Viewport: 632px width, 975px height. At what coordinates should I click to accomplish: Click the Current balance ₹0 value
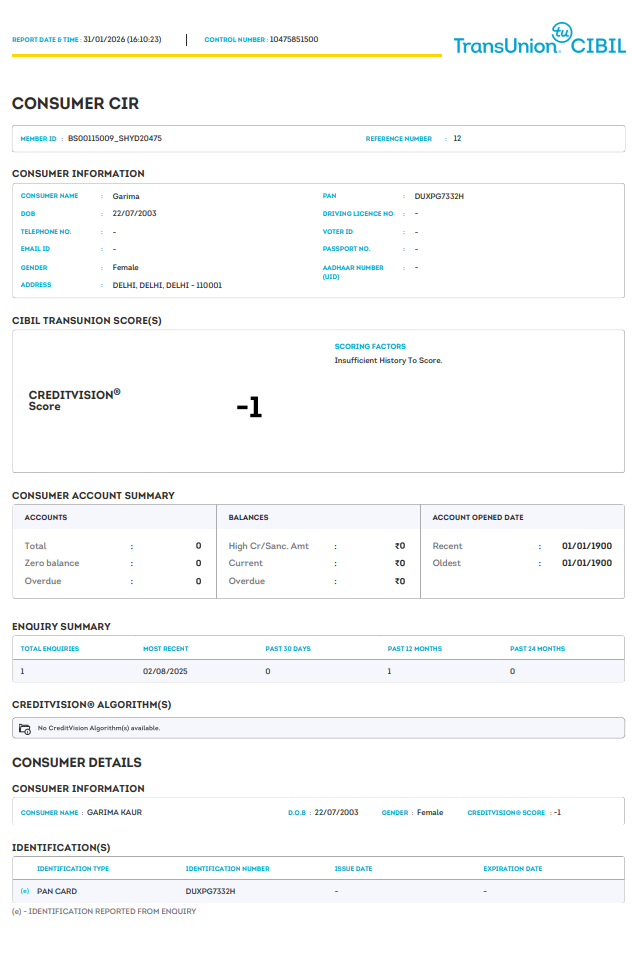pyautogui.click(x=400, y=563)
